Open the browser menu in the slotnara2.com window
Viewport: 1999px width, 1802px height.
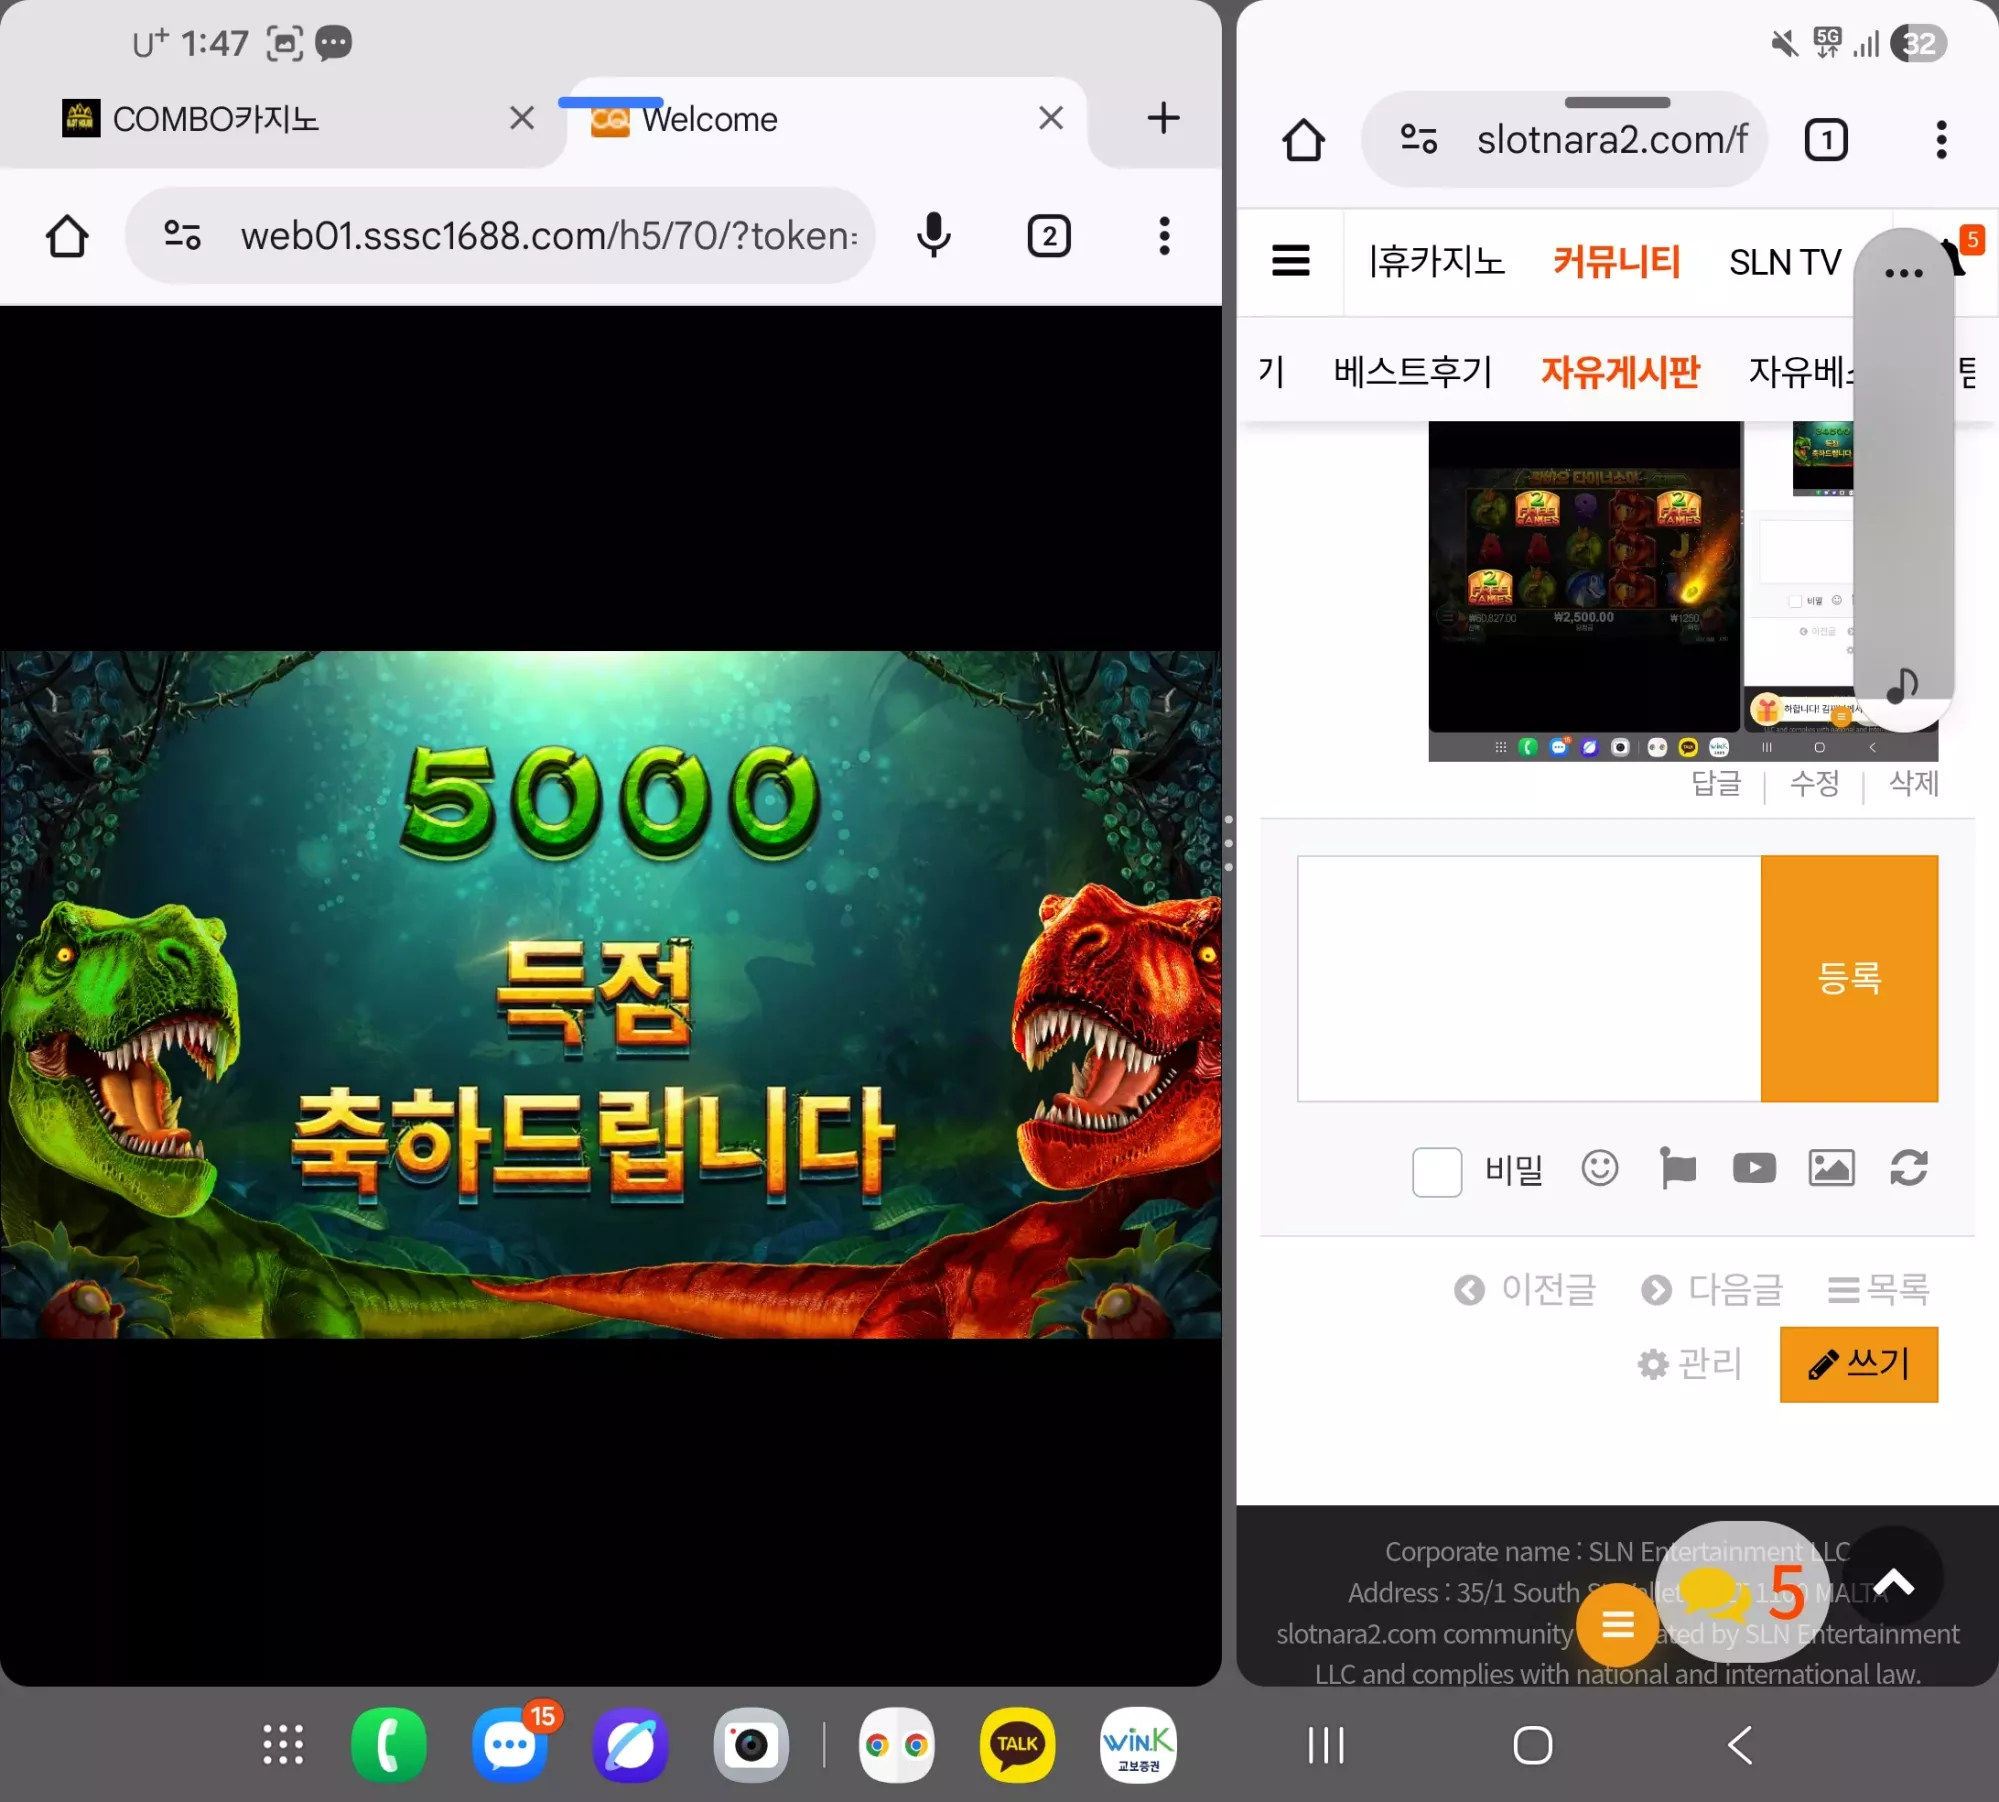click(1941, 140)
